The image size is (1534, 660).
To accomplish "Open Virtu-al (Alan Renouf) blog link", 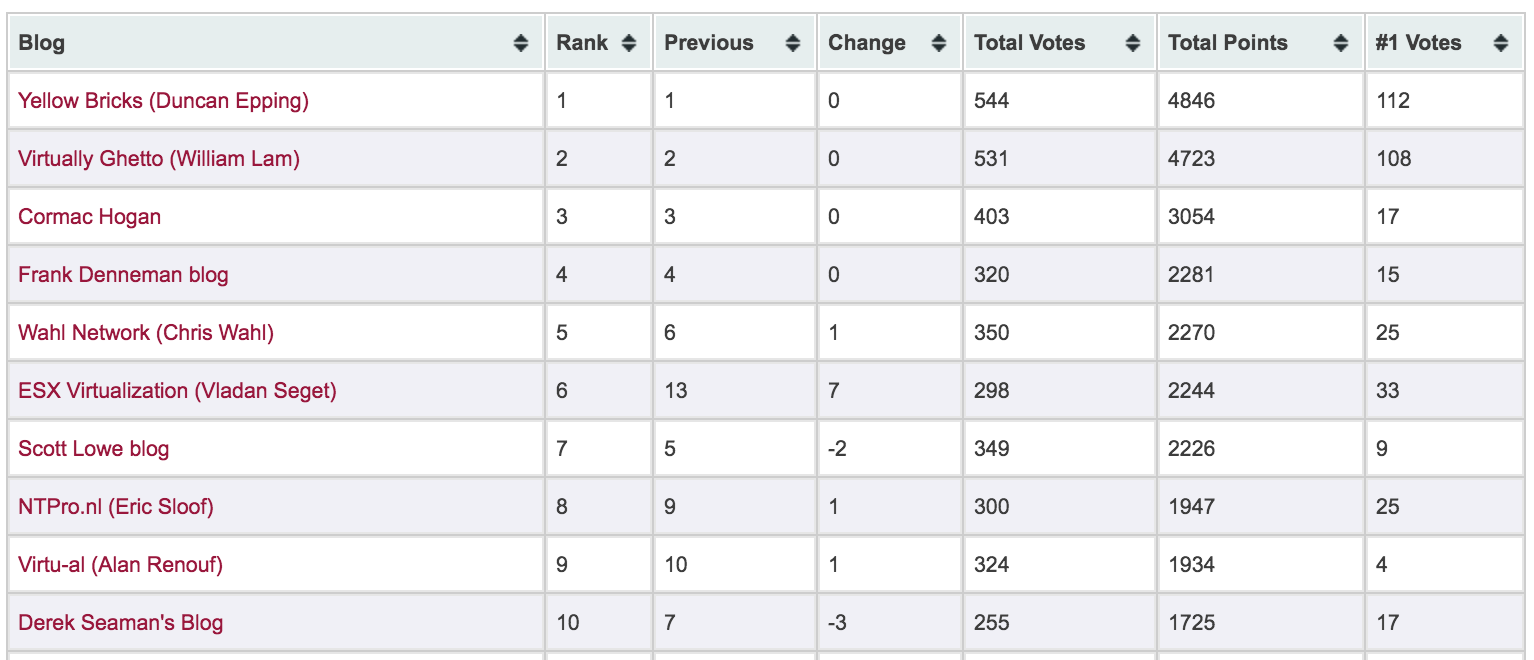I will pyautogui.click(x=121, y=565).
